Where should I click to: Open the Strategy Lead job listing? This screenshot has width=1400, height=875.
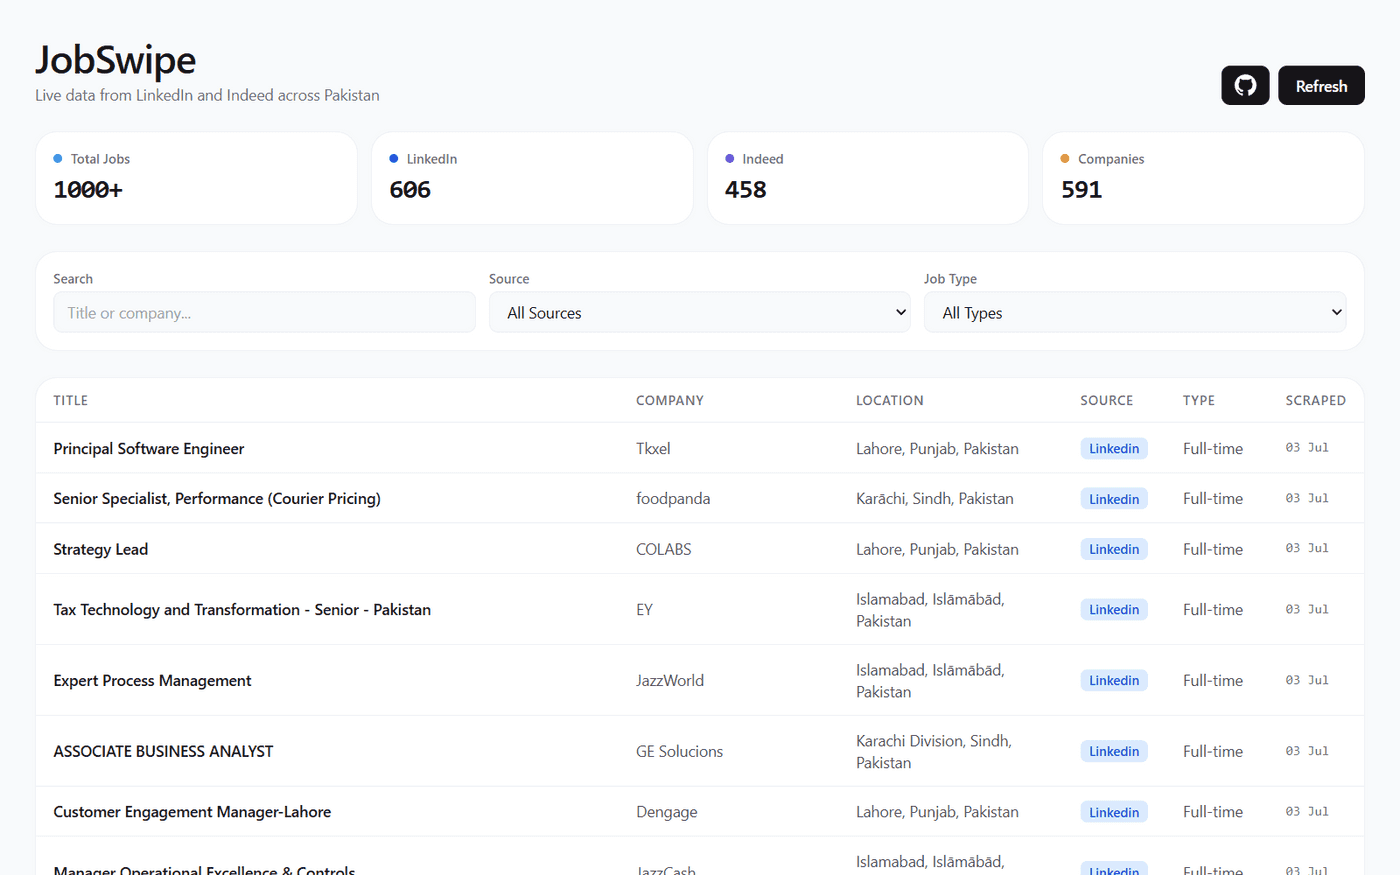pyautogui.click(x=101, y=549)
